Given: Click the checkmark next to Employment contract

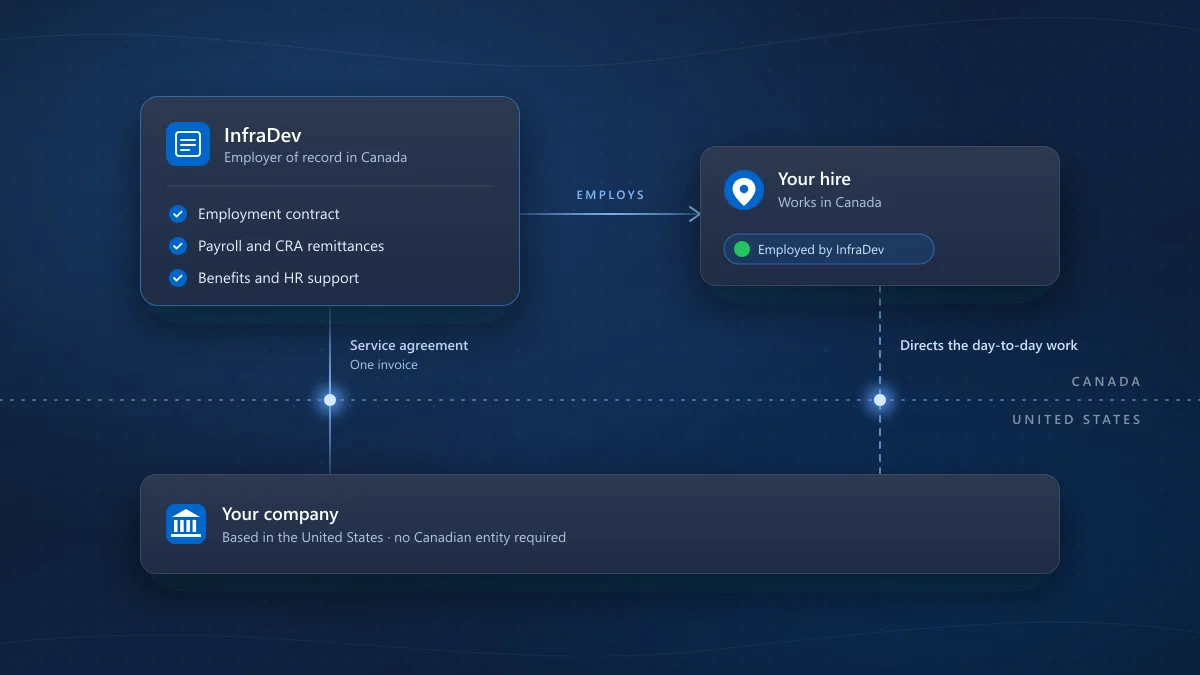Looking at the screenshot, I should point(178,214).
